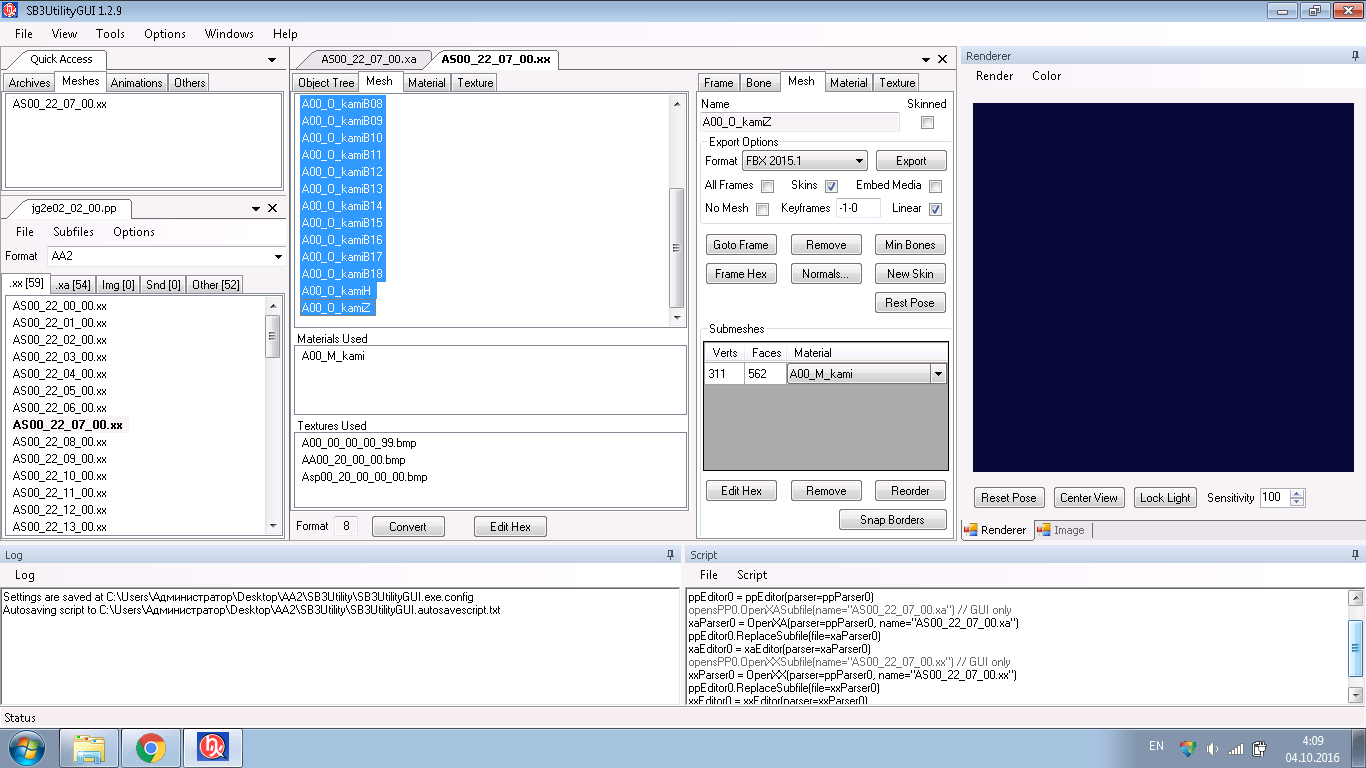1366x768 pixels.
Task: Click the pushpin icon in the Log panel header
Action: point(670,554)
